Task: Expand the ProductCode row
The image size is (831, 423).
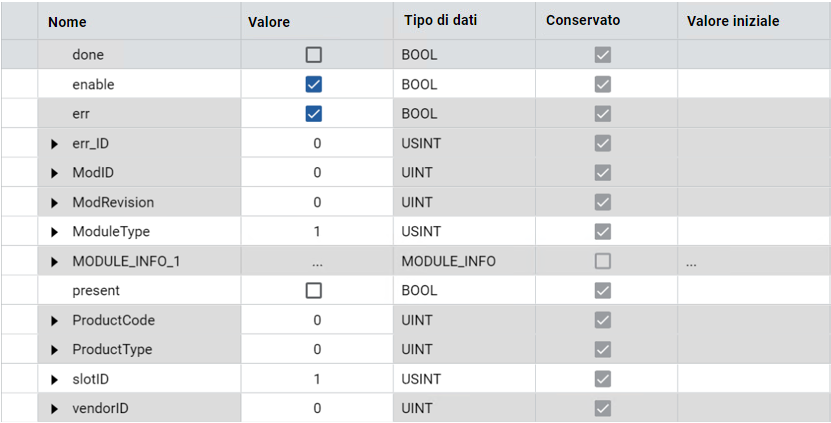Action: [x=54, y=321]
